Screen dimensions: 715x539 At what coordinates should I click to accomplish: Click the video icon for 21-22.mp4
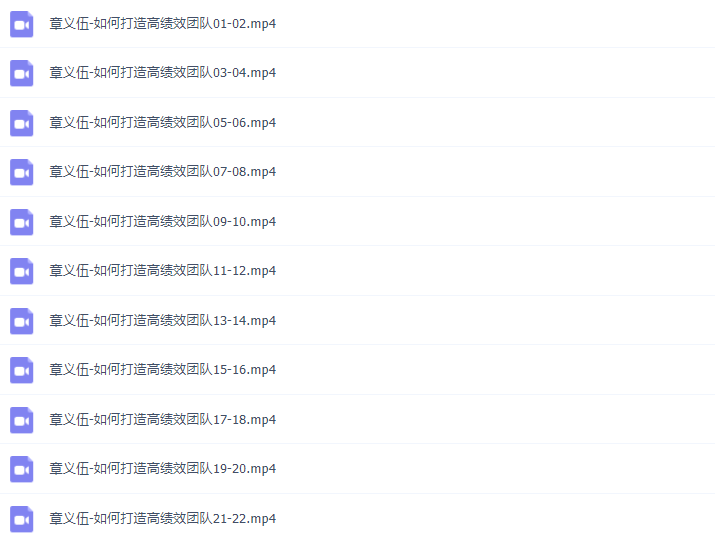[21, 519]
